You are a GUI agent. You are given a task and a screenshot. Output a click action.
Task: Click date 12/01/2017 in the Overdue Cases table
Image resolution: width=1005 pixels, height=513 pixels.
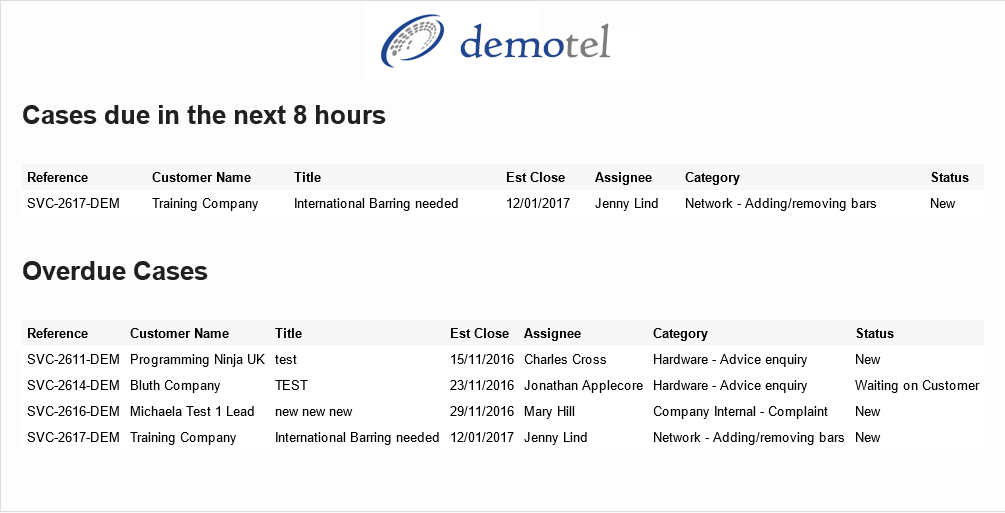pyautogui.click(x=482, y=437)
